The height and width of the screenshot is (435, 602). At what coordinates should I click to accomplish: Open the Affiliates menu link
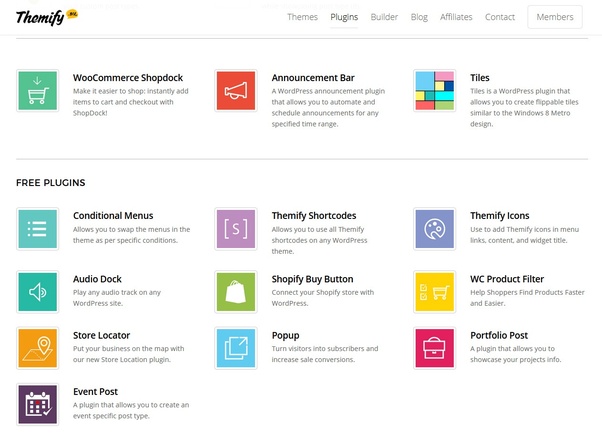pyautogui.click(x=456, y=17)
